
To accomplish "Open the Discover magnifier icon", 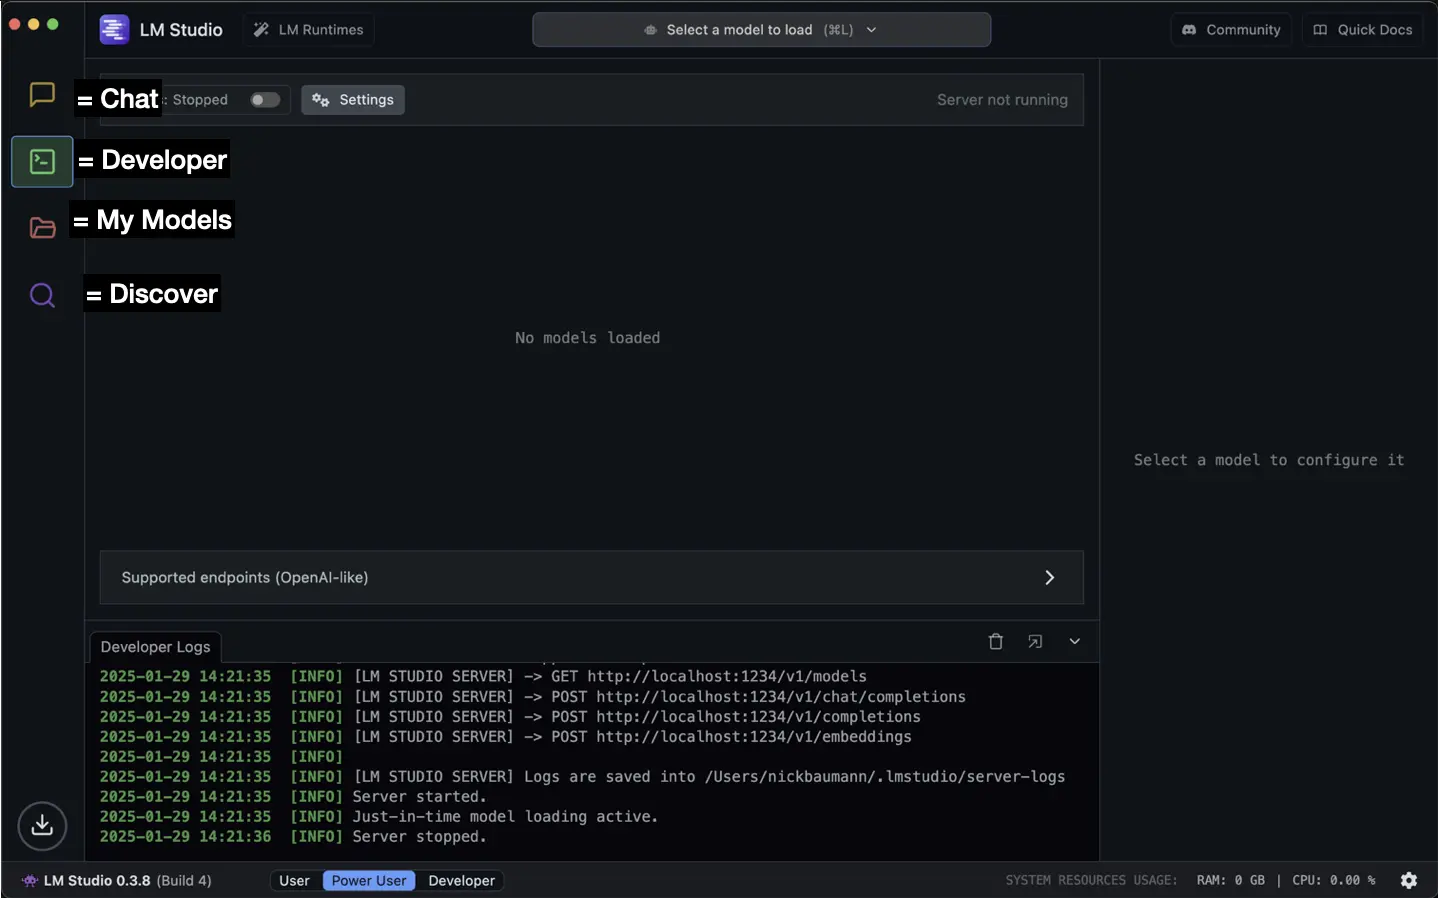I will (42, 295).
